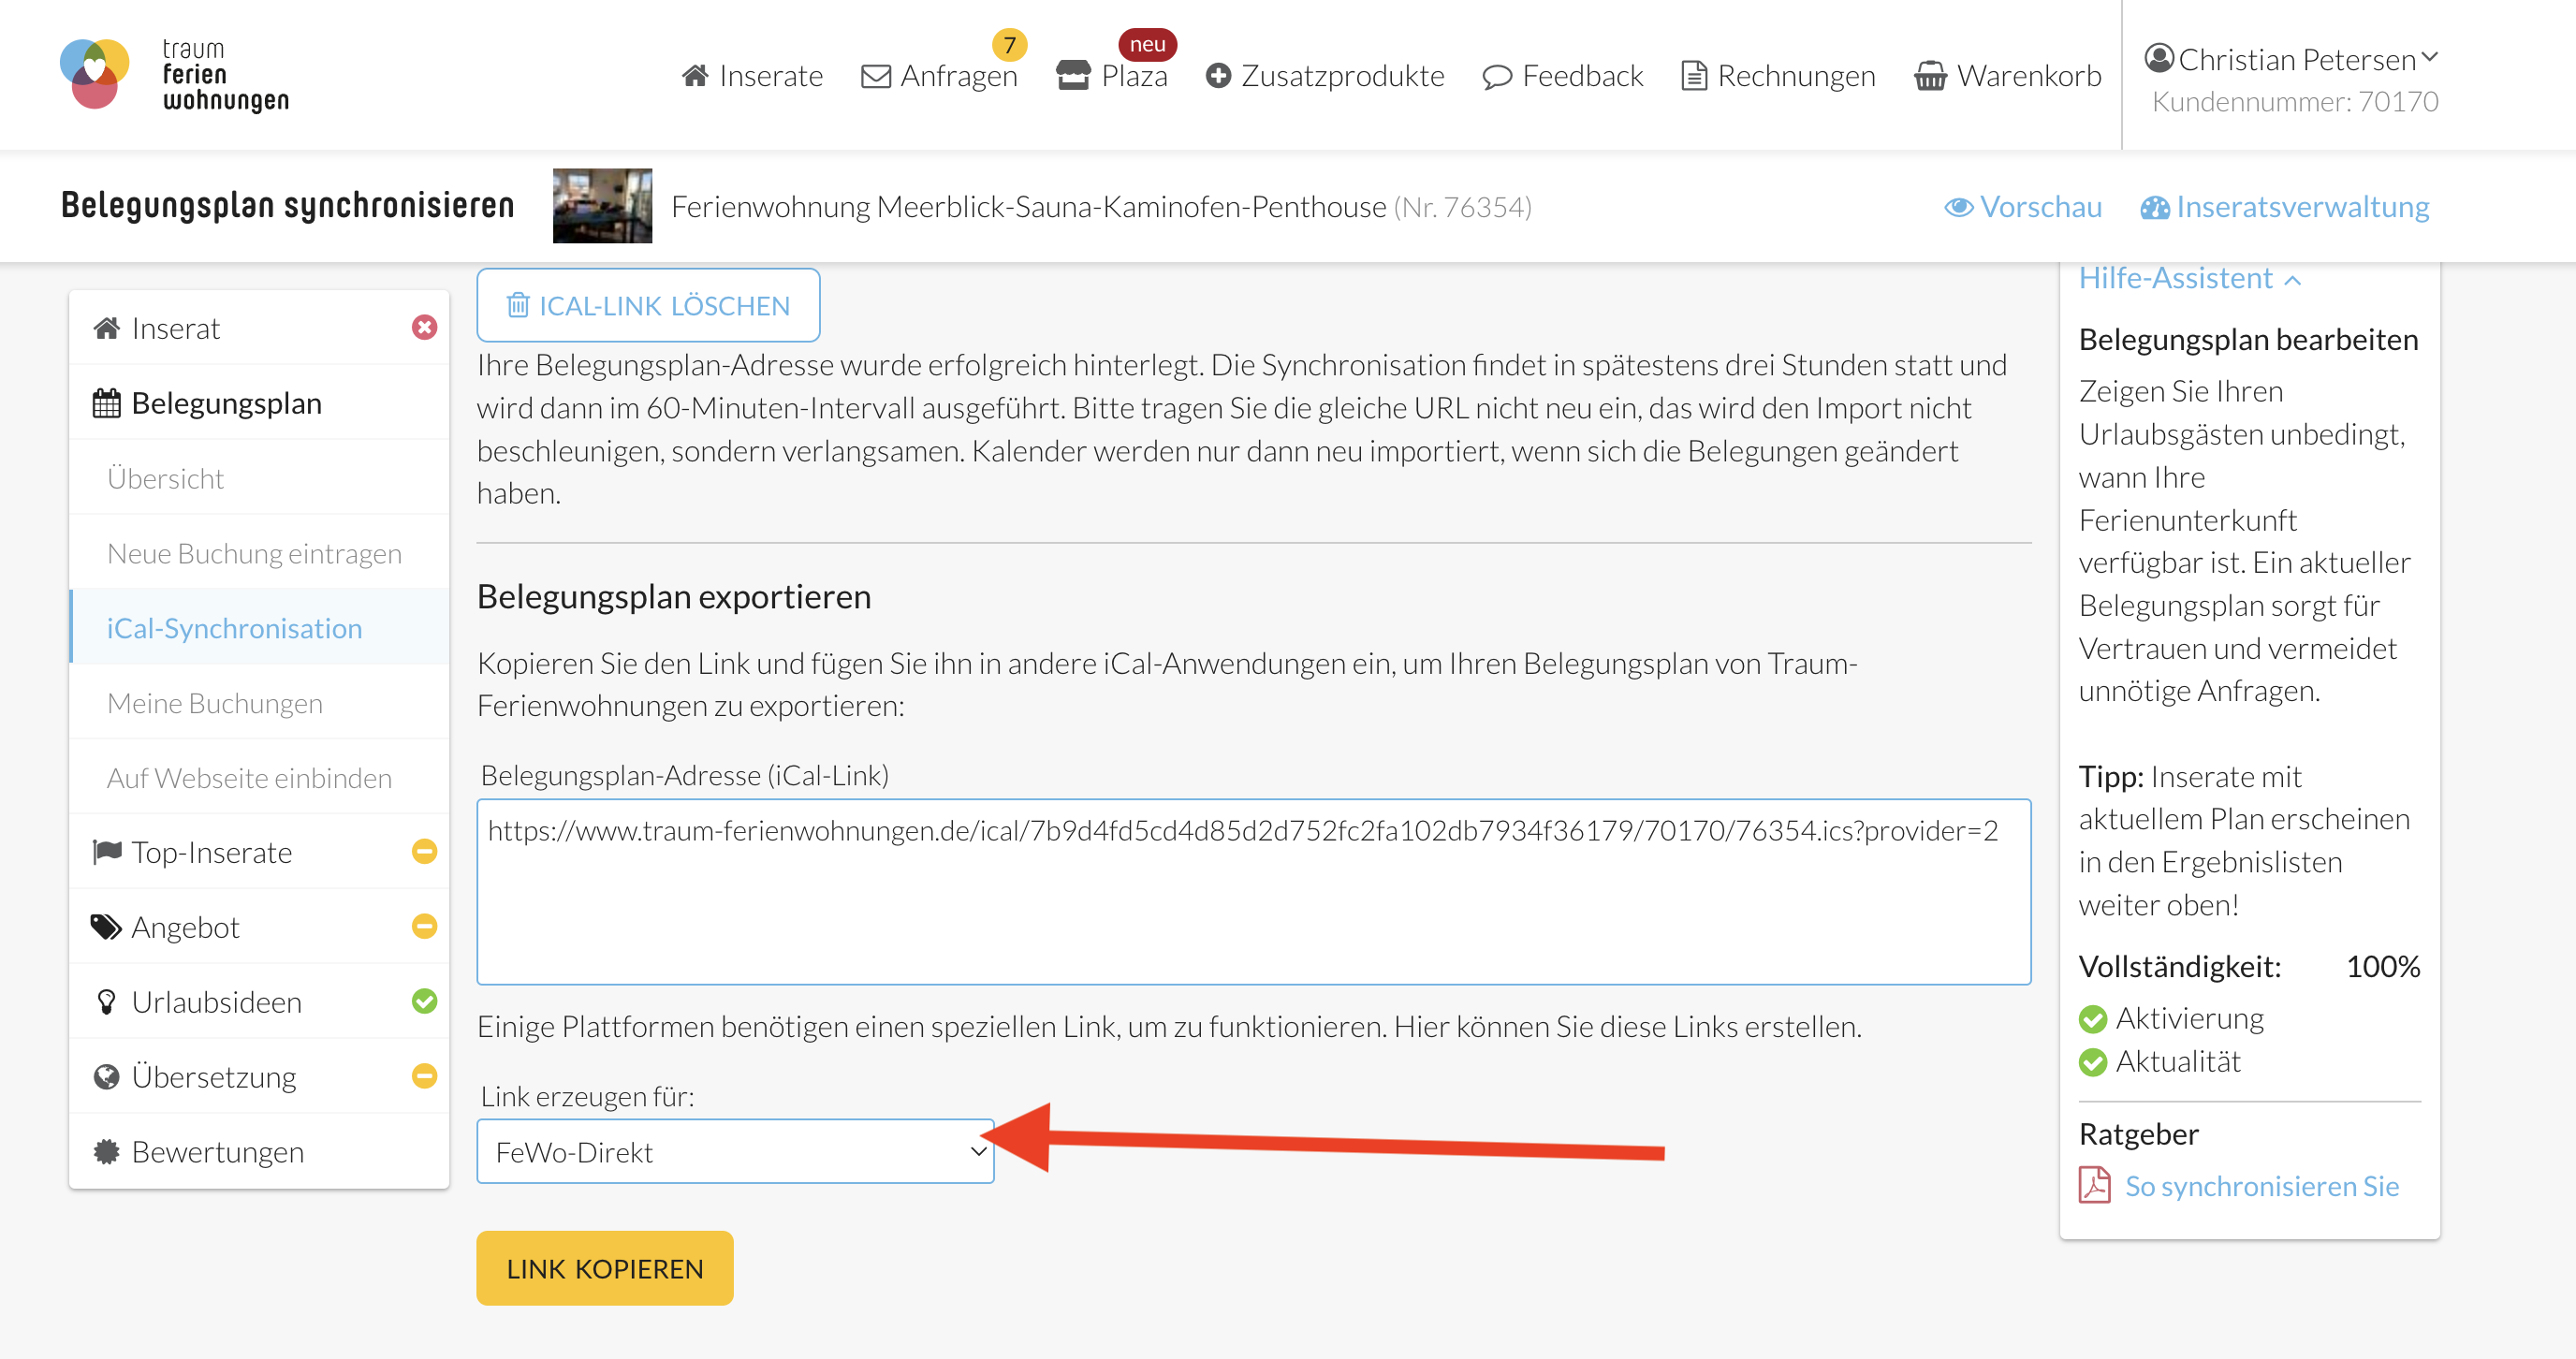Click the Angebot tags icon
This screenshot has width=2576, height=1359.
click(106, 927)
